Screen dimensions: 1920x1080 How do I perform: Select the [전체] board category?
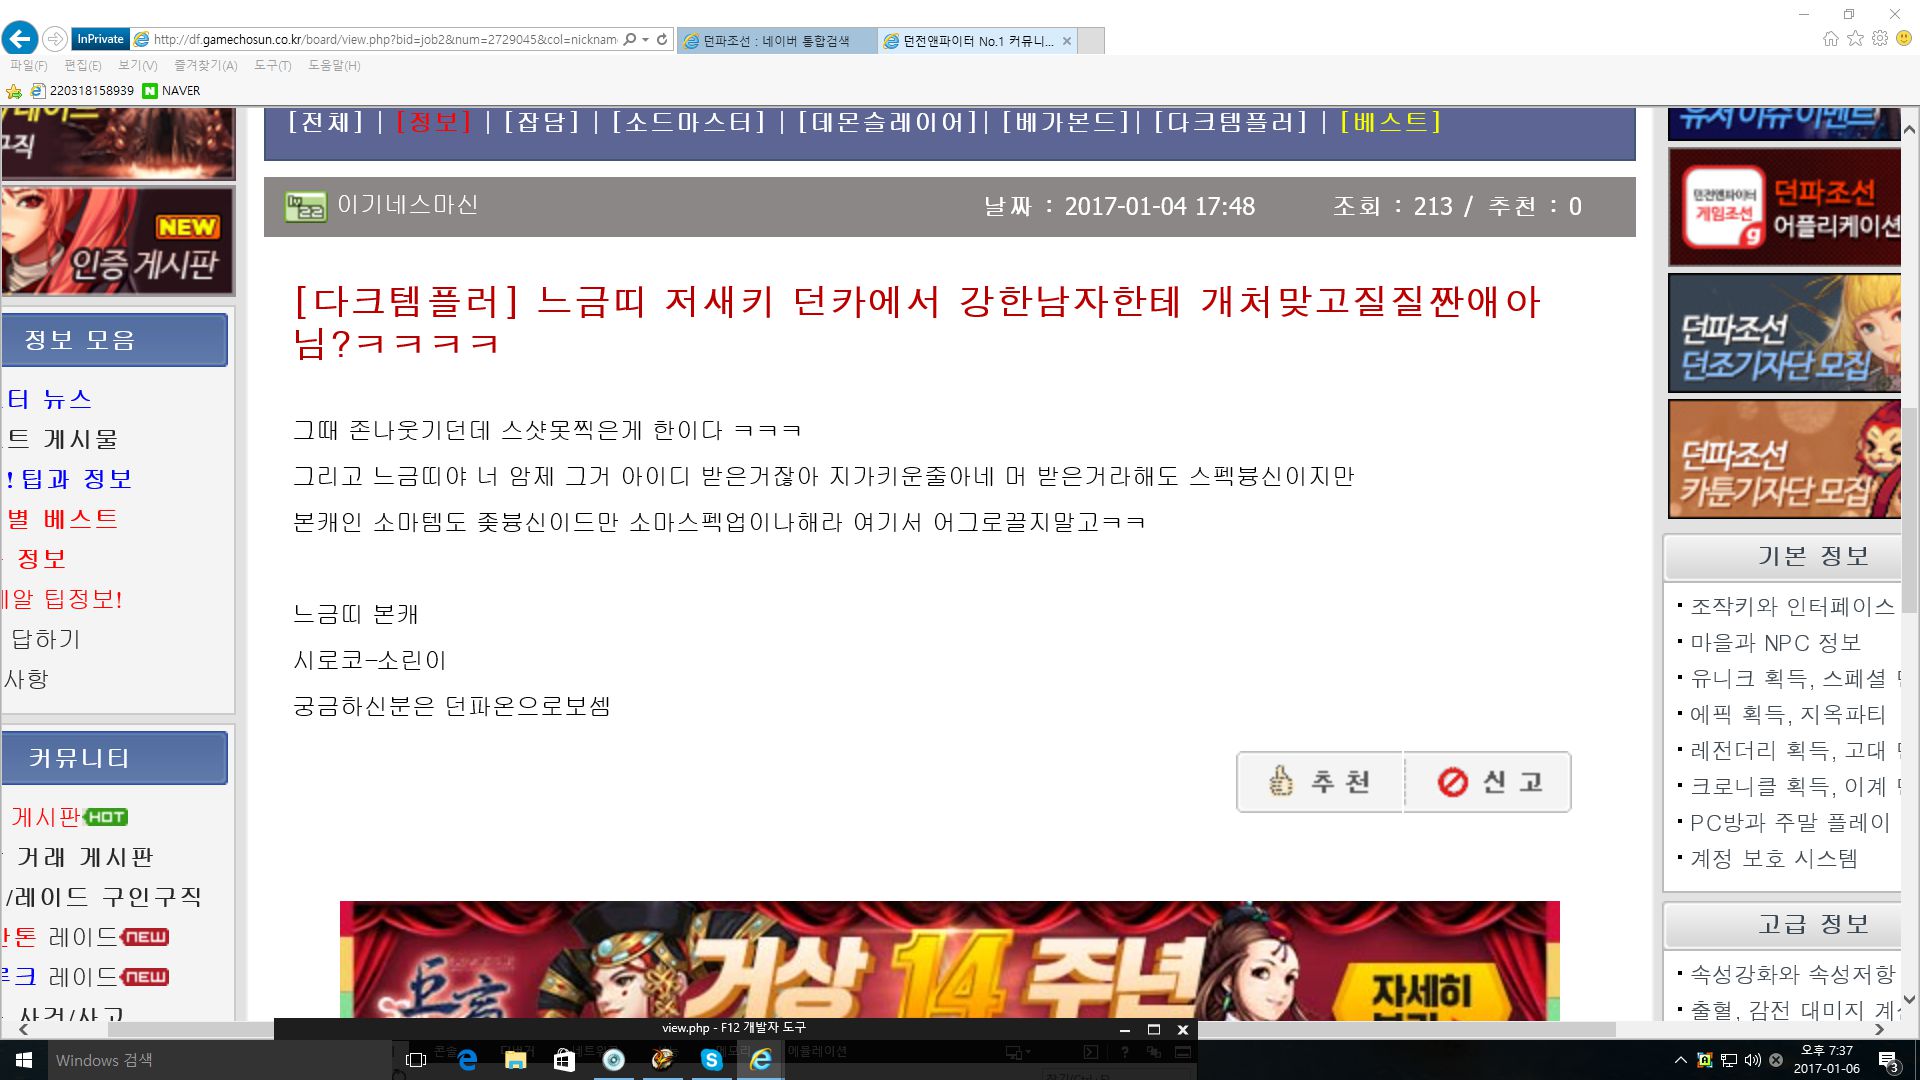coord(326,122)
